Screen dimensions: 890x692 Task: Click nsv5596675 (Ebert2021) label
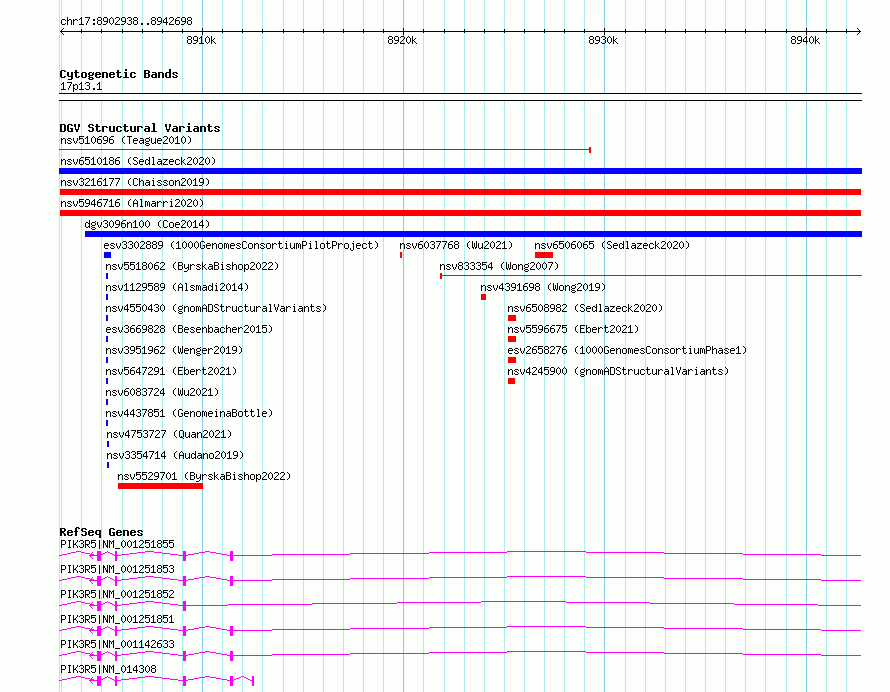[x=573, y=329]
